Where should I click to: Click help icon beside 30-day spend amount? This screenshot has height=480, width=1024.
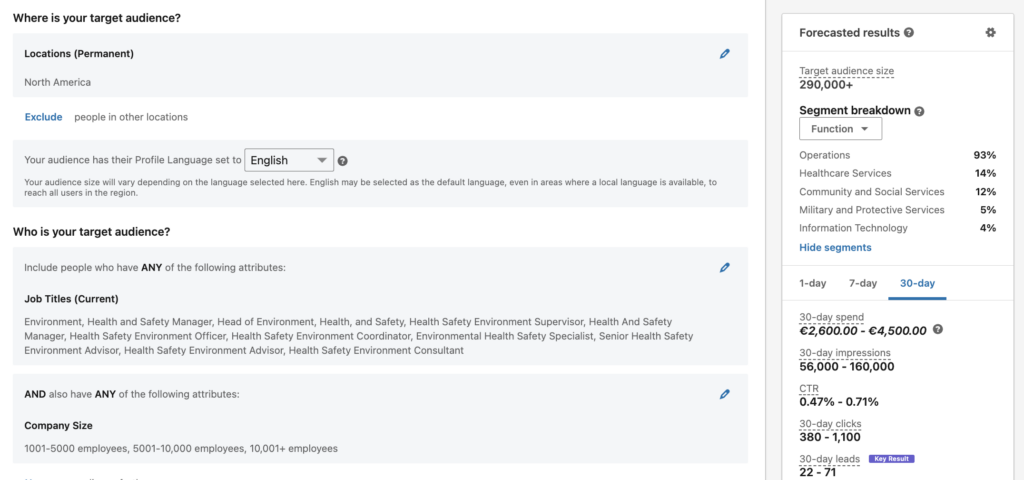pyautogui.click(x=937, y=330)
